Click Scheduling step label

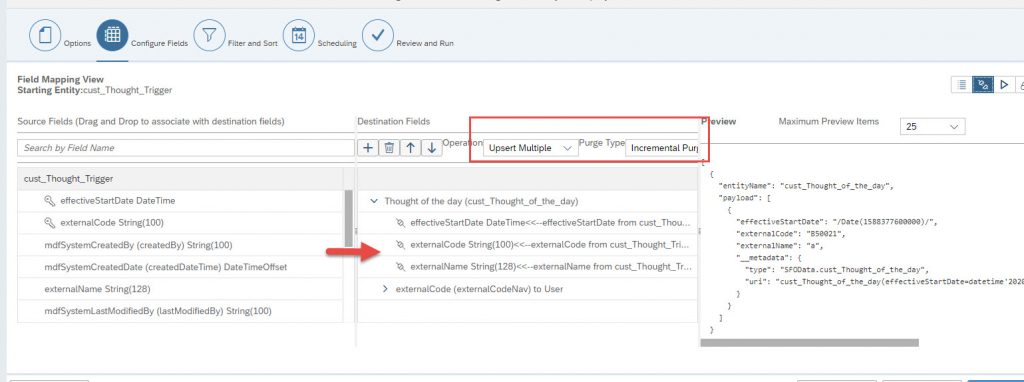[x=337, y=44]
